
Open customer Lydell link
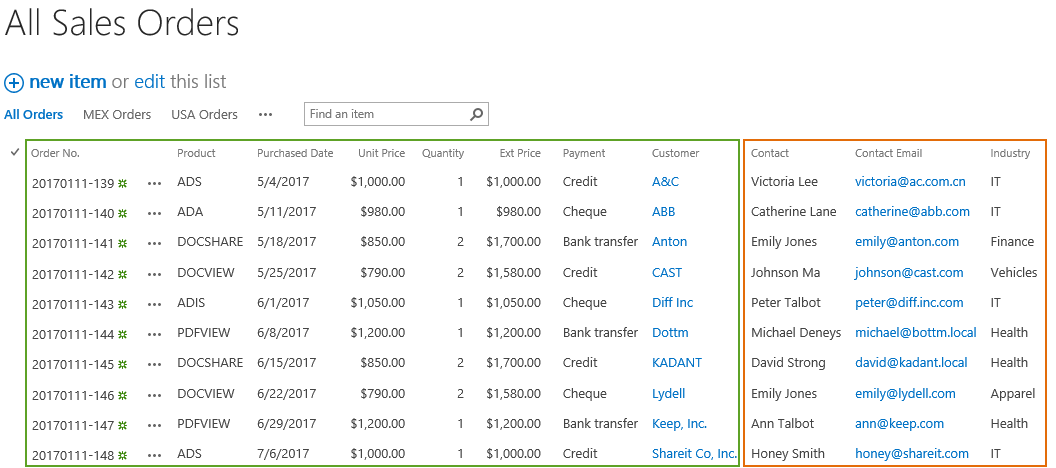point(669,394)
